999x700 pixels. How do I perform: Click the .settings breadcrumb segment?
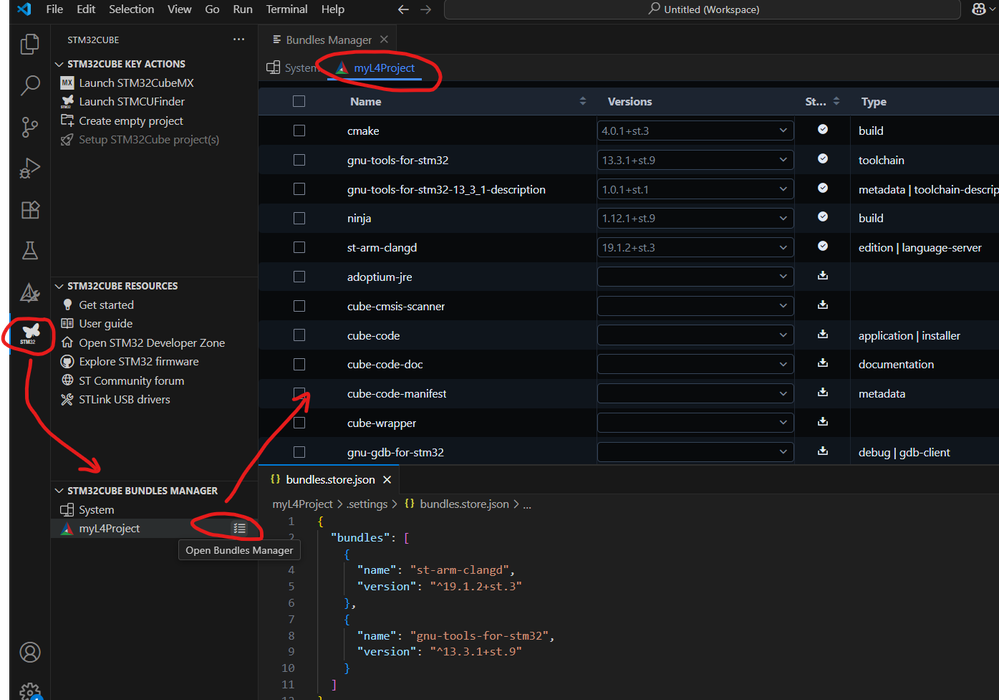(x=367, y=504)
